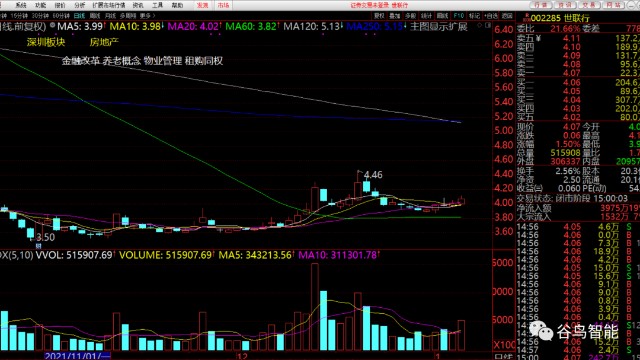Image resolution: width=640 pixels, height=360 pixels.
Task: Click the window icon at chart's top-right corner
Action: (x=488, y=26)
